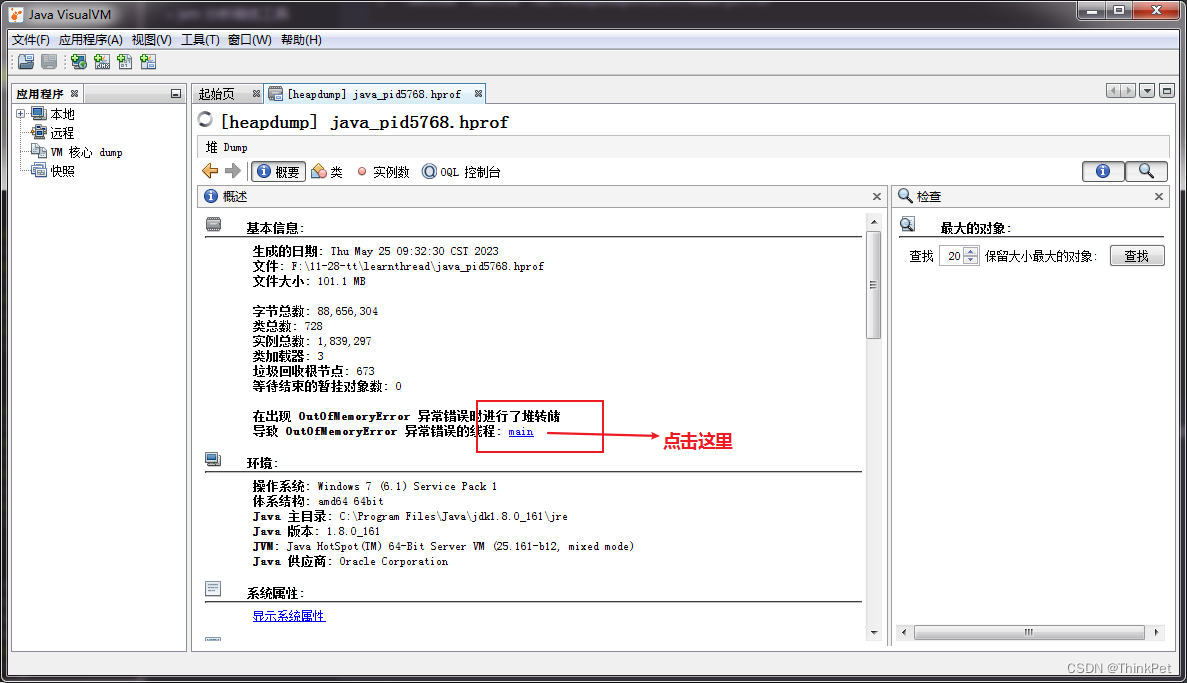Click the 系统属性 section icon
Viewport: 1187px width, 683px height.
[x=213, y=588]
